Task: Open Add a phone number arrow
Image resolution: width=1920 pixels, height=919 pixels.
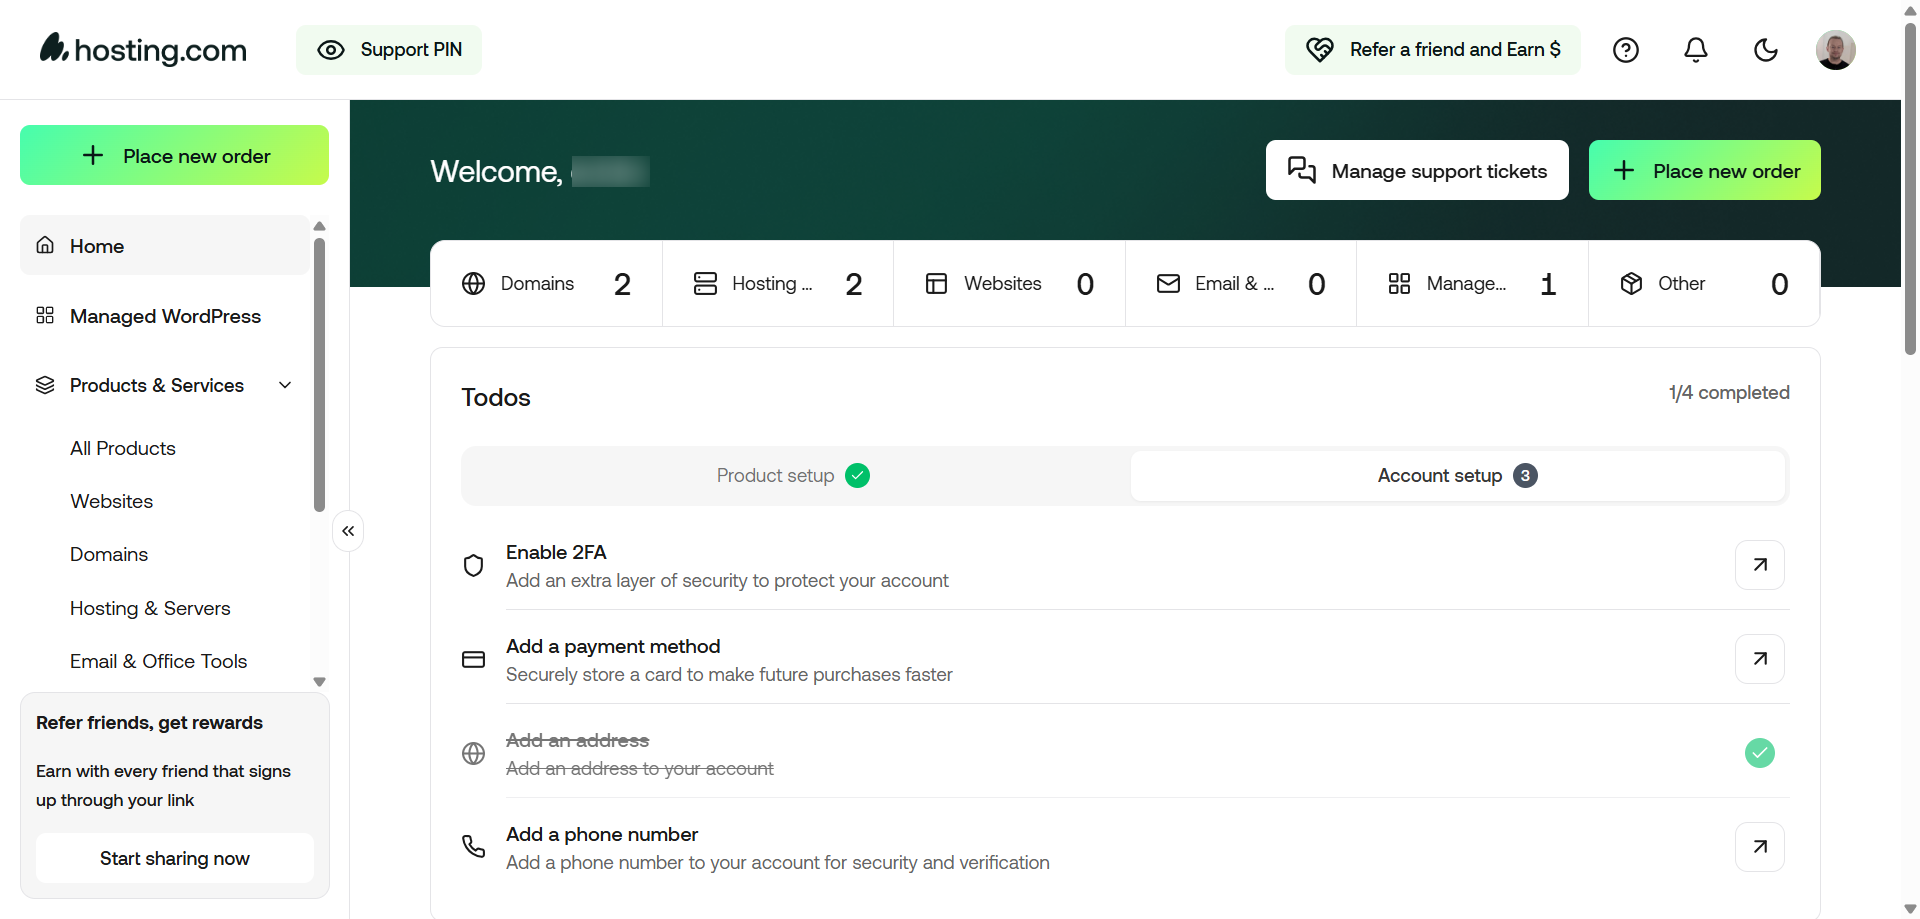Action: click(1760, 847)
